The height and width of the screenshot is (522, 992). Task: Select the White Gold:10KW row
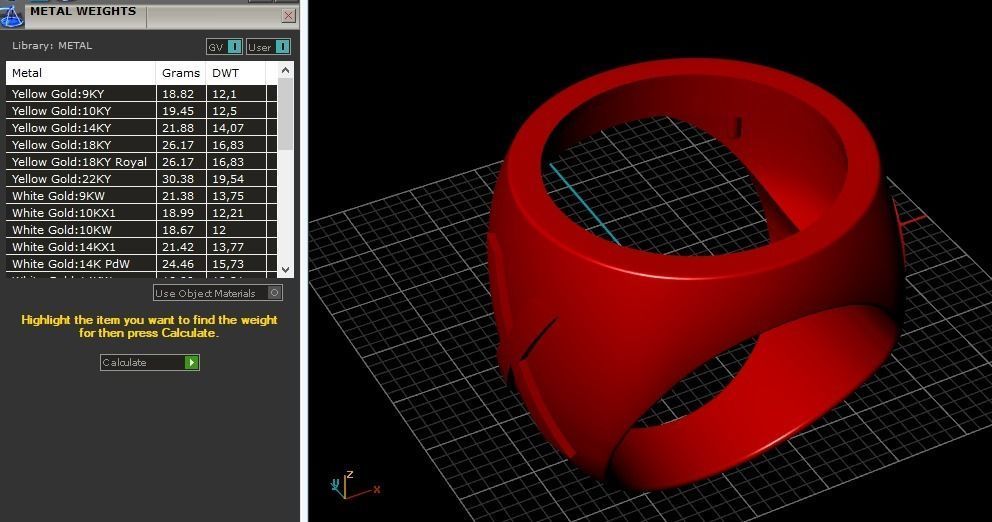(x=142, y=230)
